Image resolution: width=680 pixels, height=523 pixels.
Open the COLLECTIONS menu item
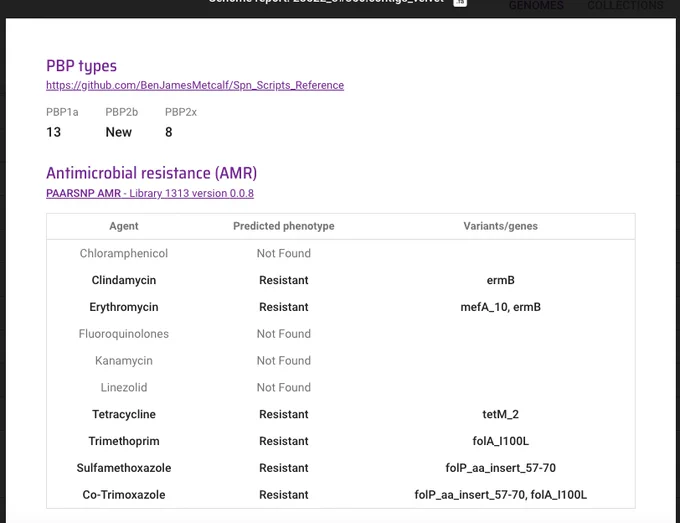pyautogui.click(x=625, y=5)
